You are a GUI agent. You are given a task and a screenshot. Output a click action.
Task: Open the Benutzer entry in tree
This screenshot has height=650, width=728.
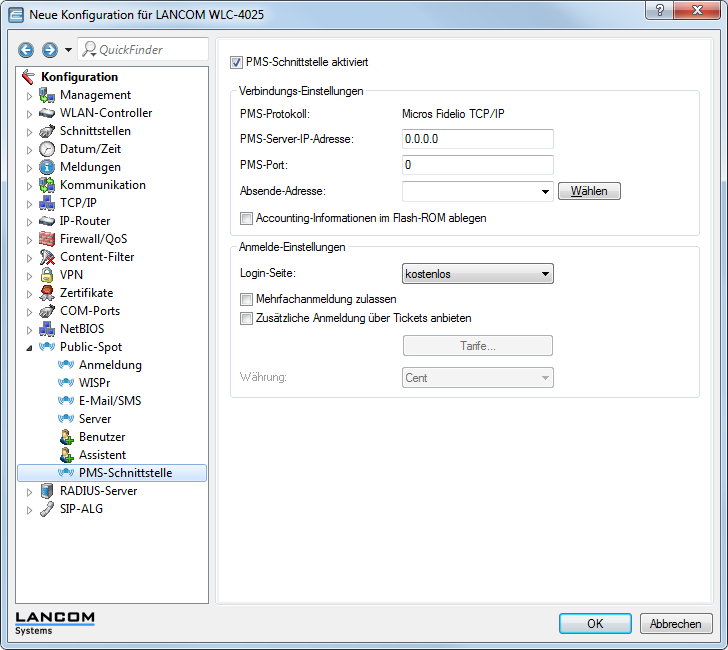(101, 437)
